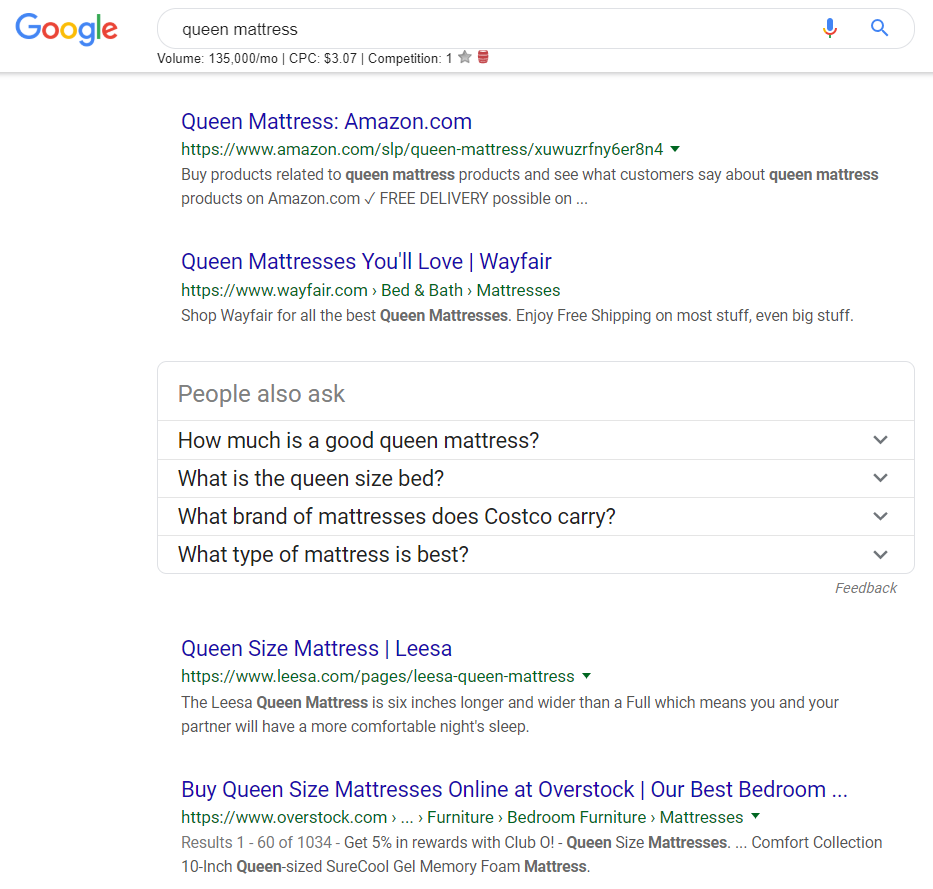The width and height of the screenshot is (933, 889).
Task: Open Amazon URL dropdown arrow
Action: click(x=675, y=149)
